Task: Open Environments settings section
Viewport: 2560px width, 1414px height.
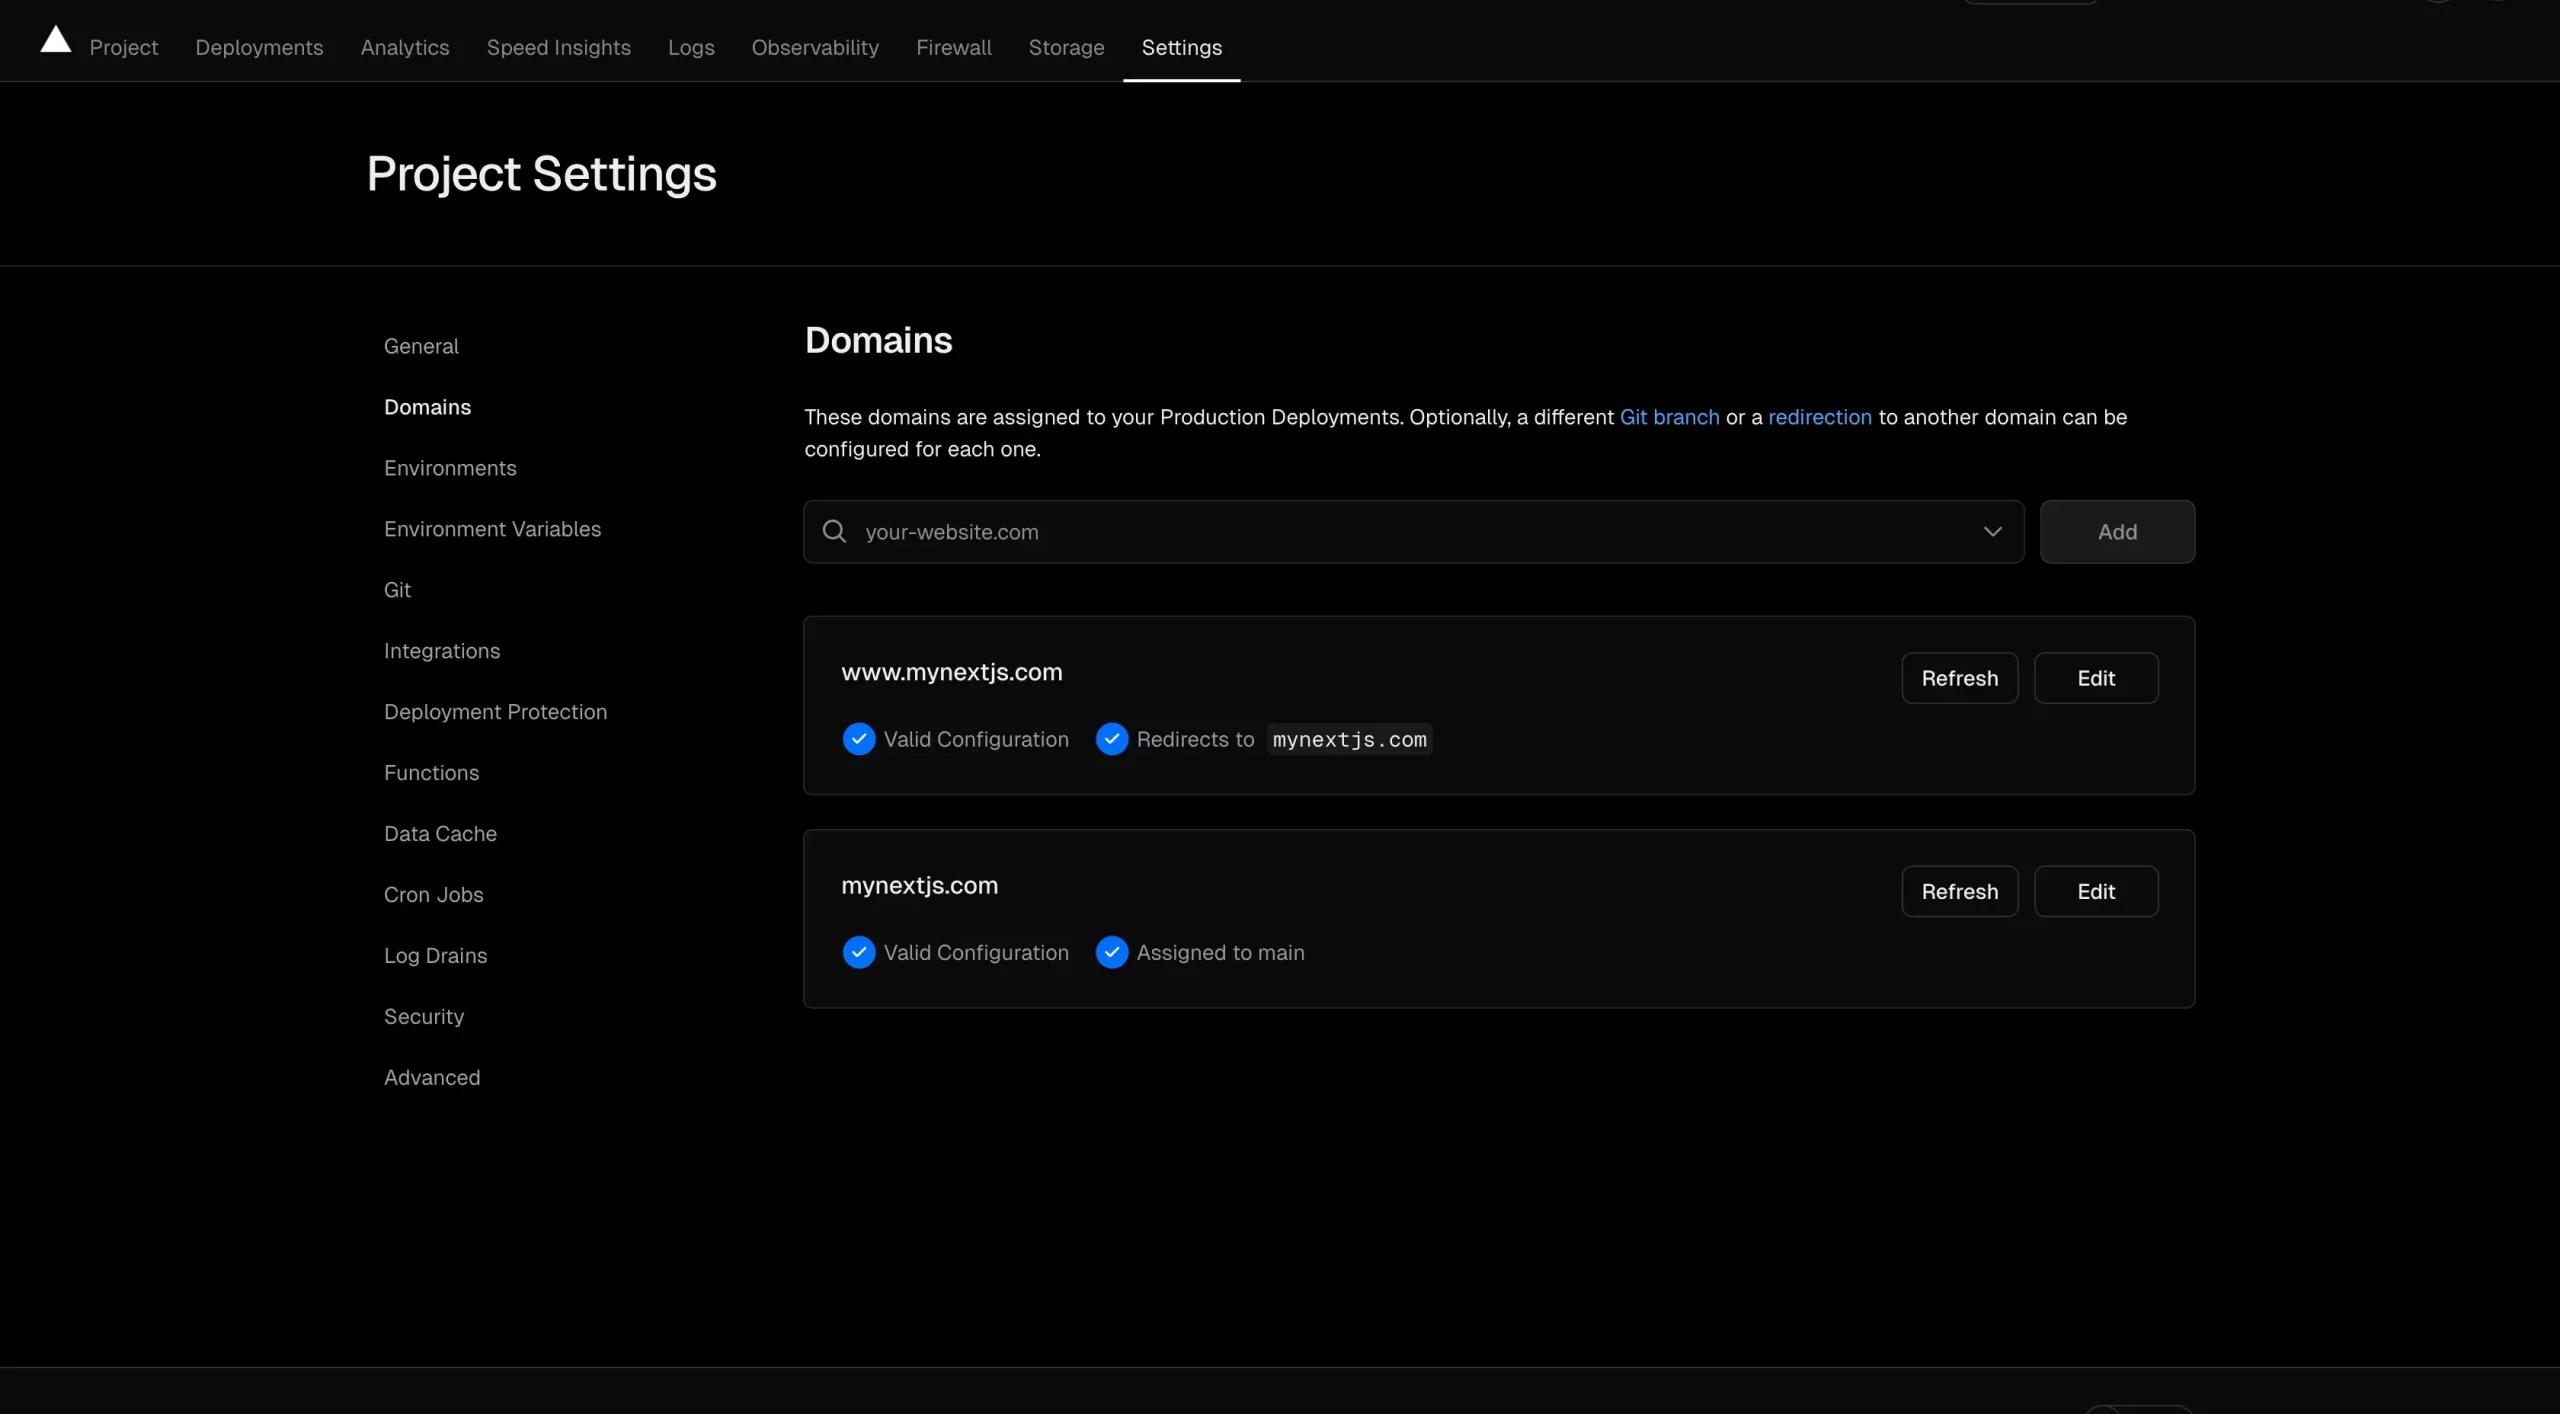Action: pyautogui.click(x=450, y=468)
